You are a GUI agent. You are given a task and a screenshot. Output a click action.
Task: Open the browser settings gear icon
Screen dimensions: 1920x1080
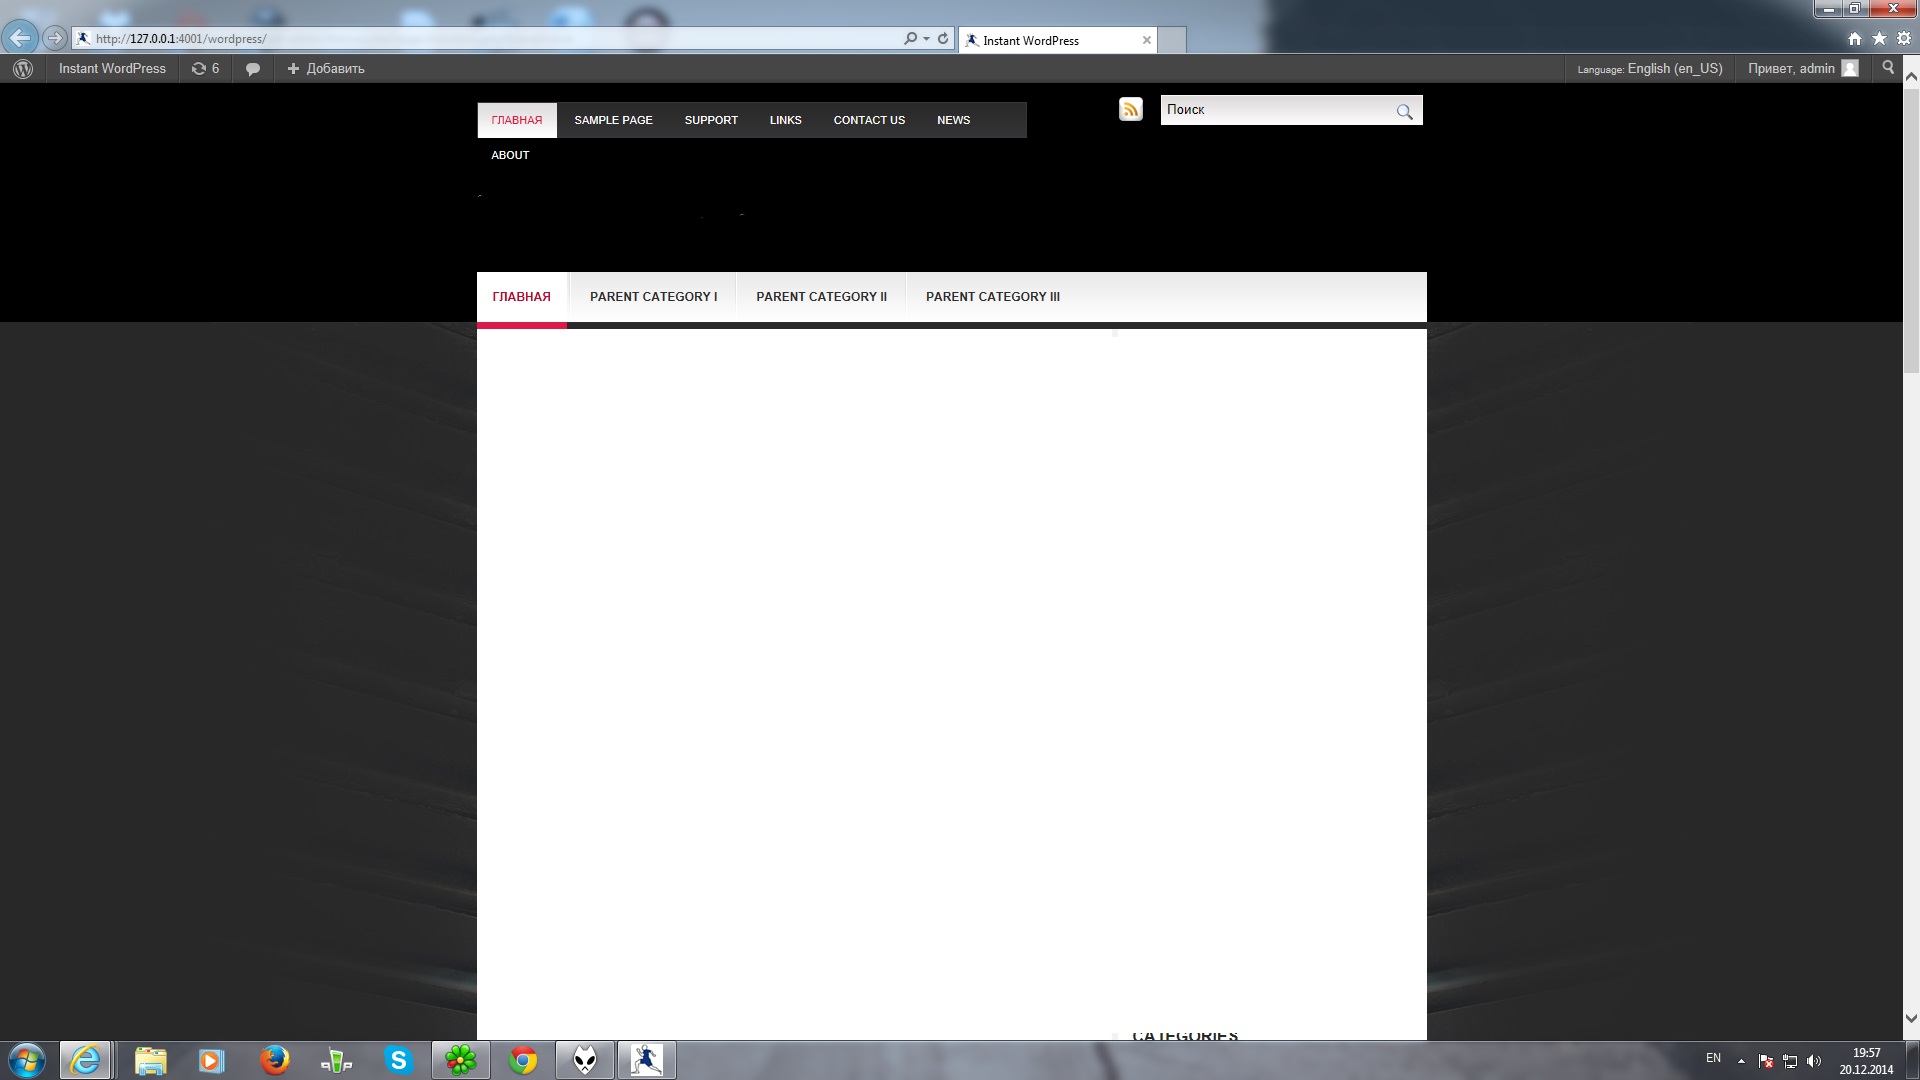tap(1903, 39)
